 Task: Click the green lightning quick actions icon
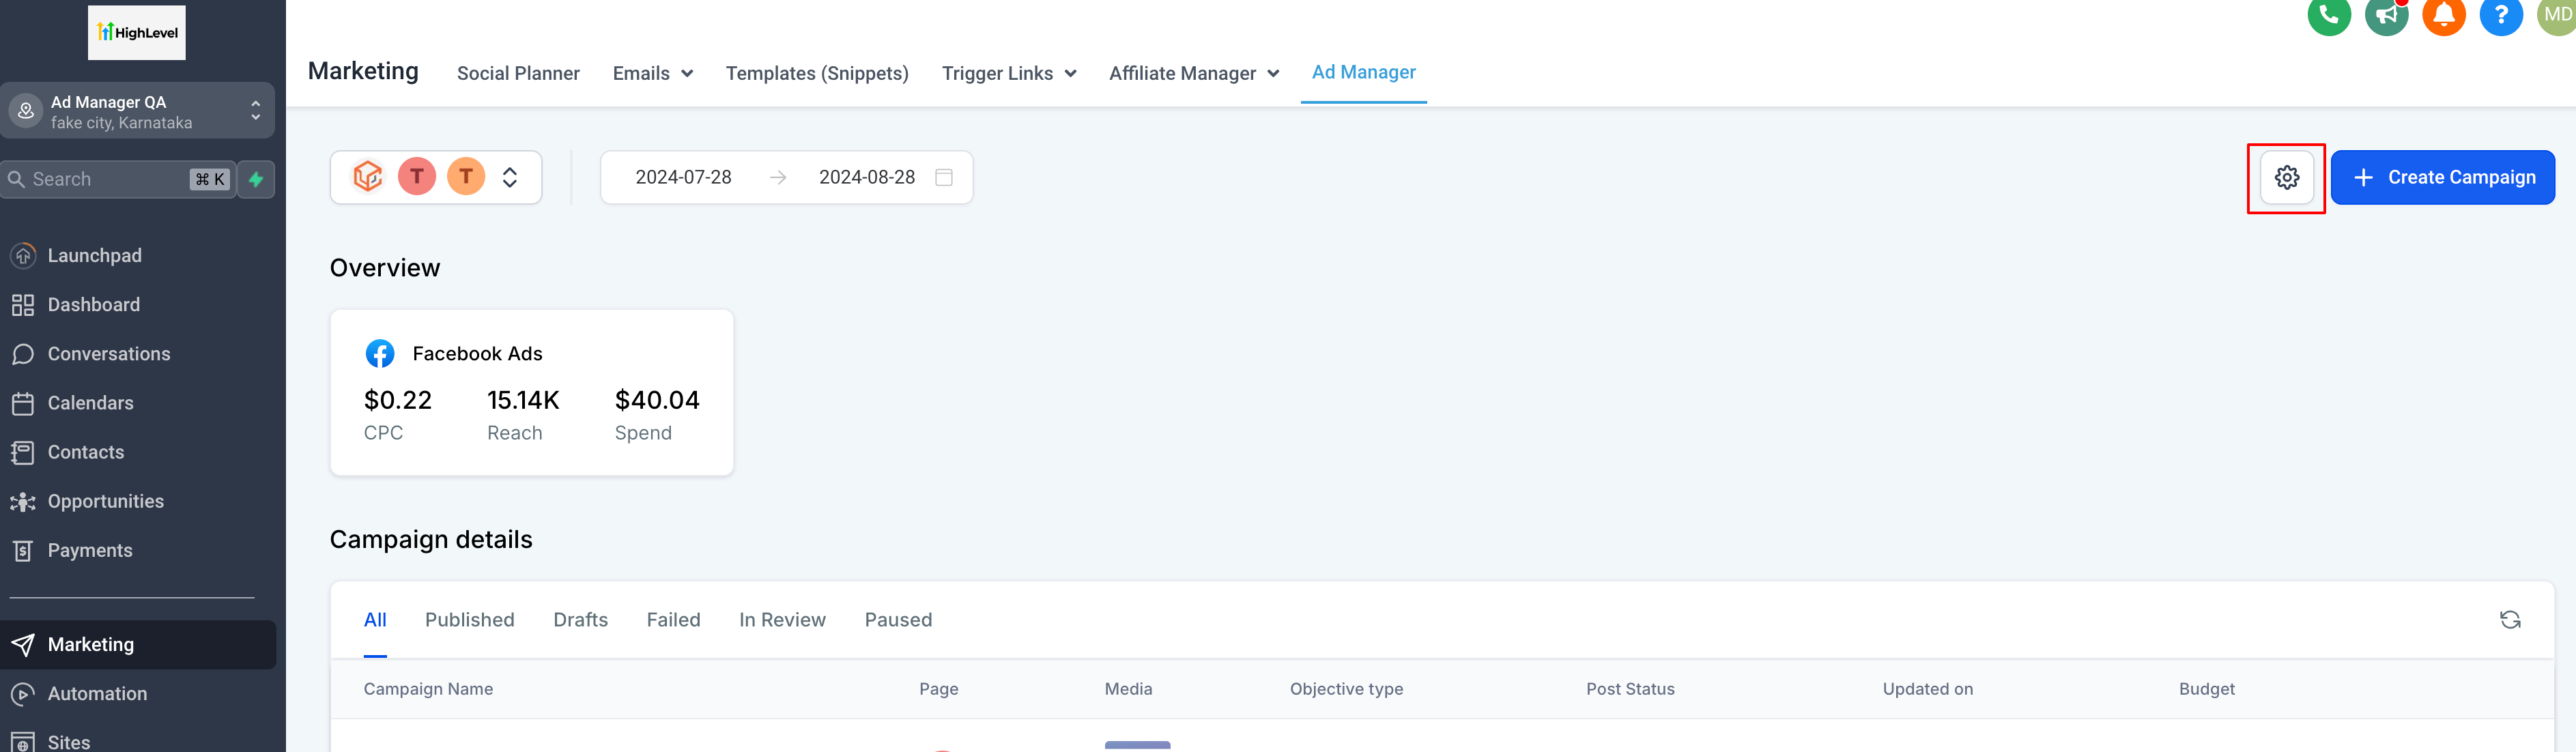(x=256, y=179)
